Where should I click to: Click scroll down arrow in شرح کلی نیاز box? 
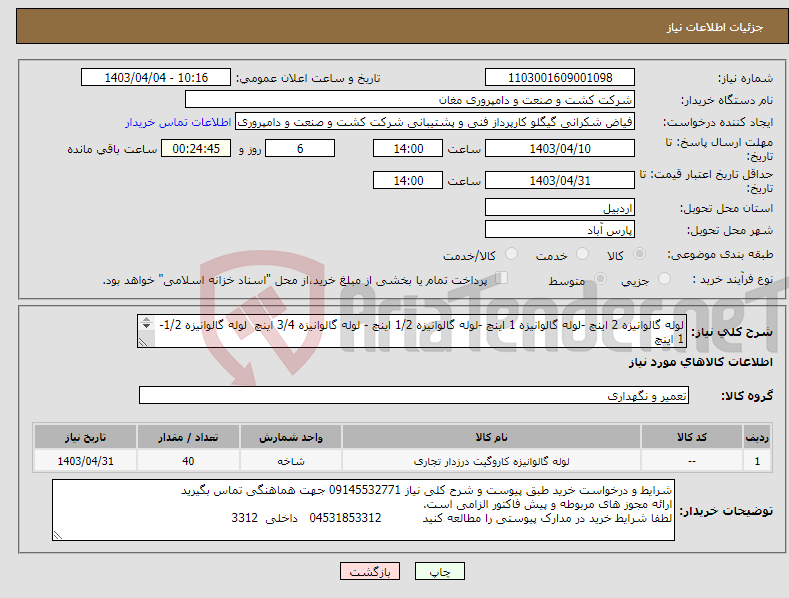pyautogui.click(x=146, y=326)
